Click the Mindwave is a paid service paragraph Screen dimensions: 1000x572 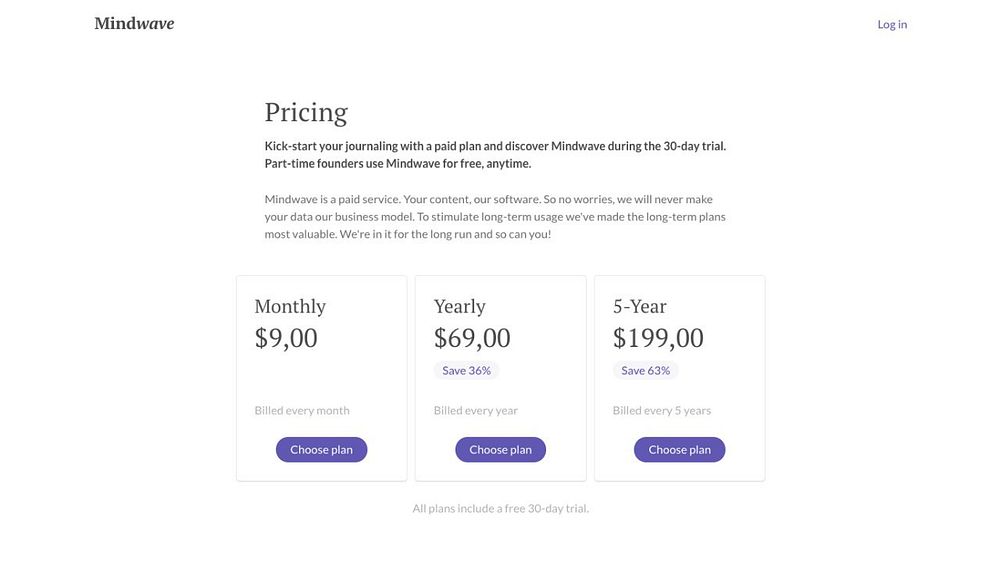pyautogui.click(x=495, y=216)
